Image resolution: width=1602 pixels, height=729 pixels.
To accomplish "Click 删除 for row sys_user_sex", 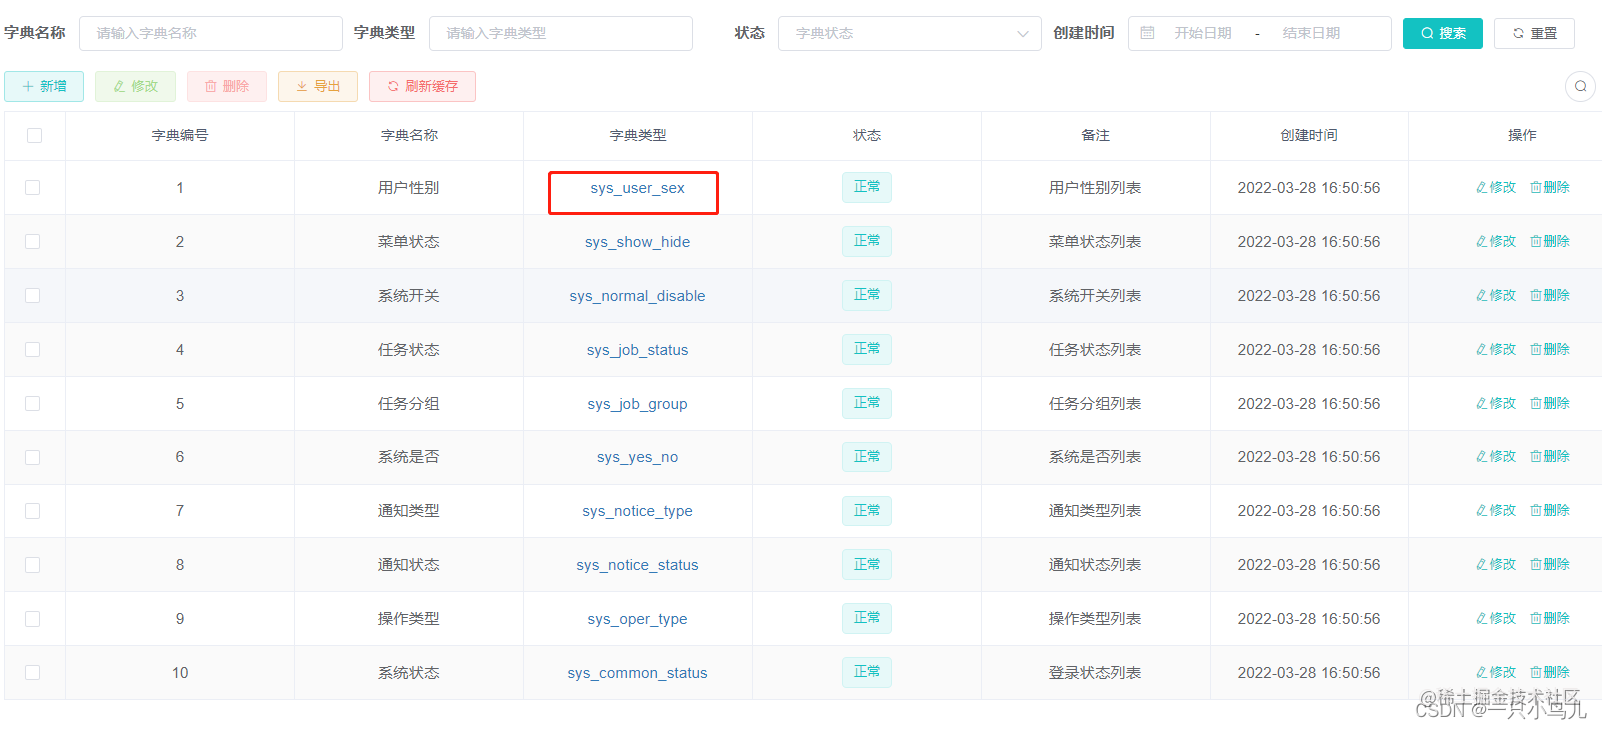I will point(1550,187).
